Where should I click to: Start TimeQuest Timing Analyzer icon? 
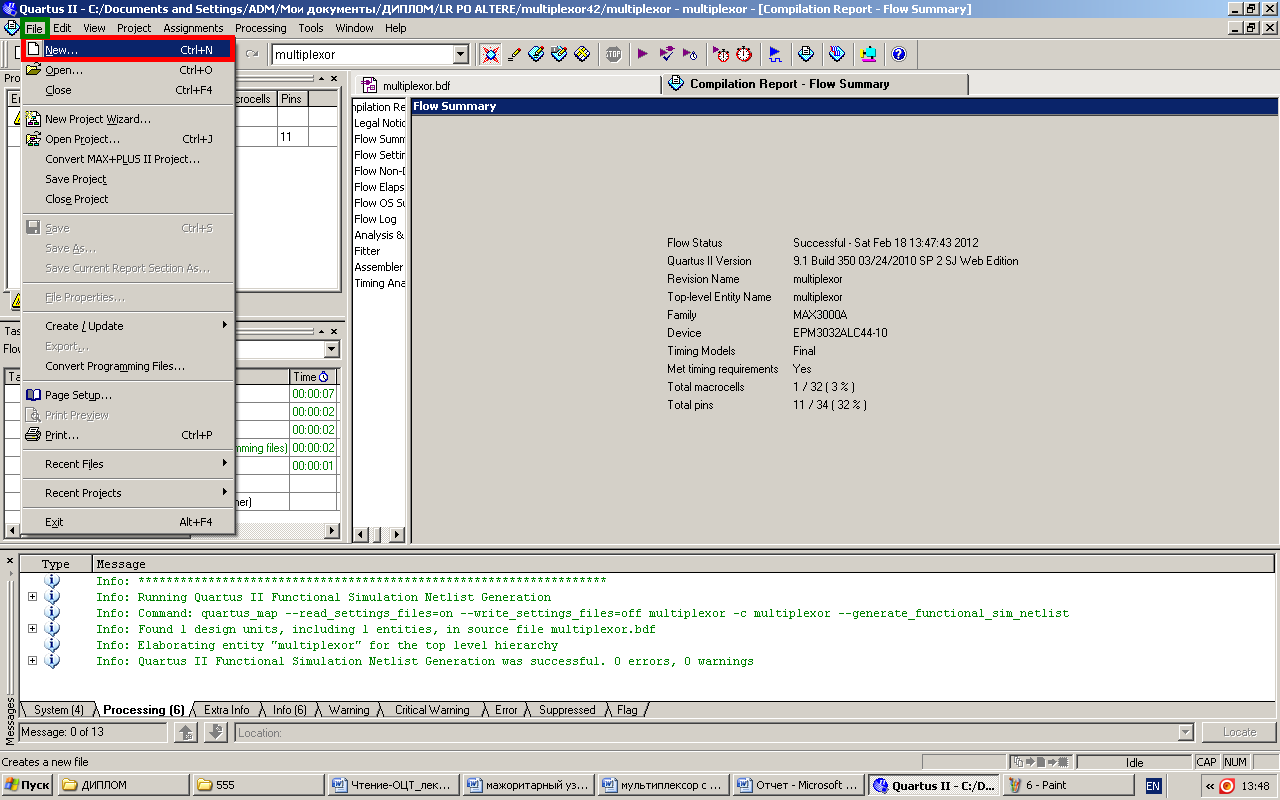click(x=720, y=54)
